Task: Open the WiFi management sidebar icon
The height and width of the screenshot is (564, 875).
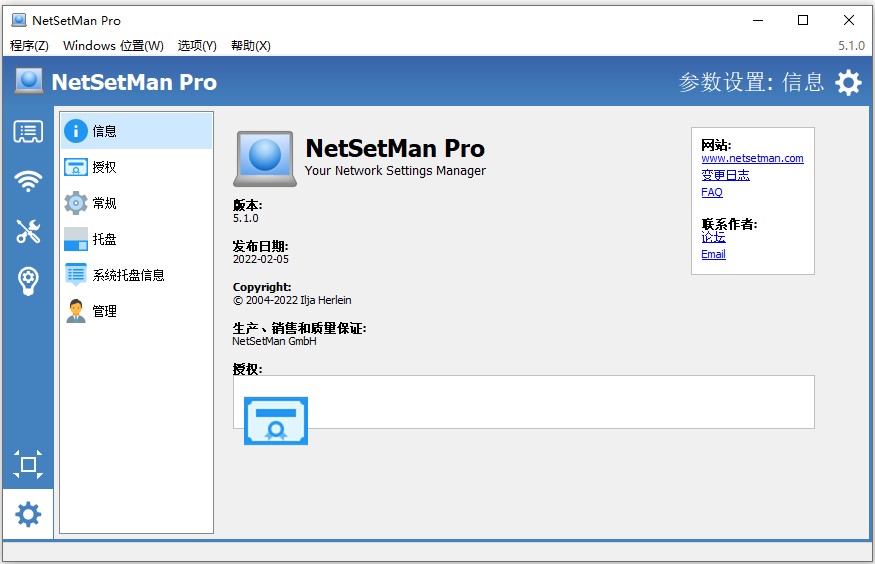Action: pos(28,181)
